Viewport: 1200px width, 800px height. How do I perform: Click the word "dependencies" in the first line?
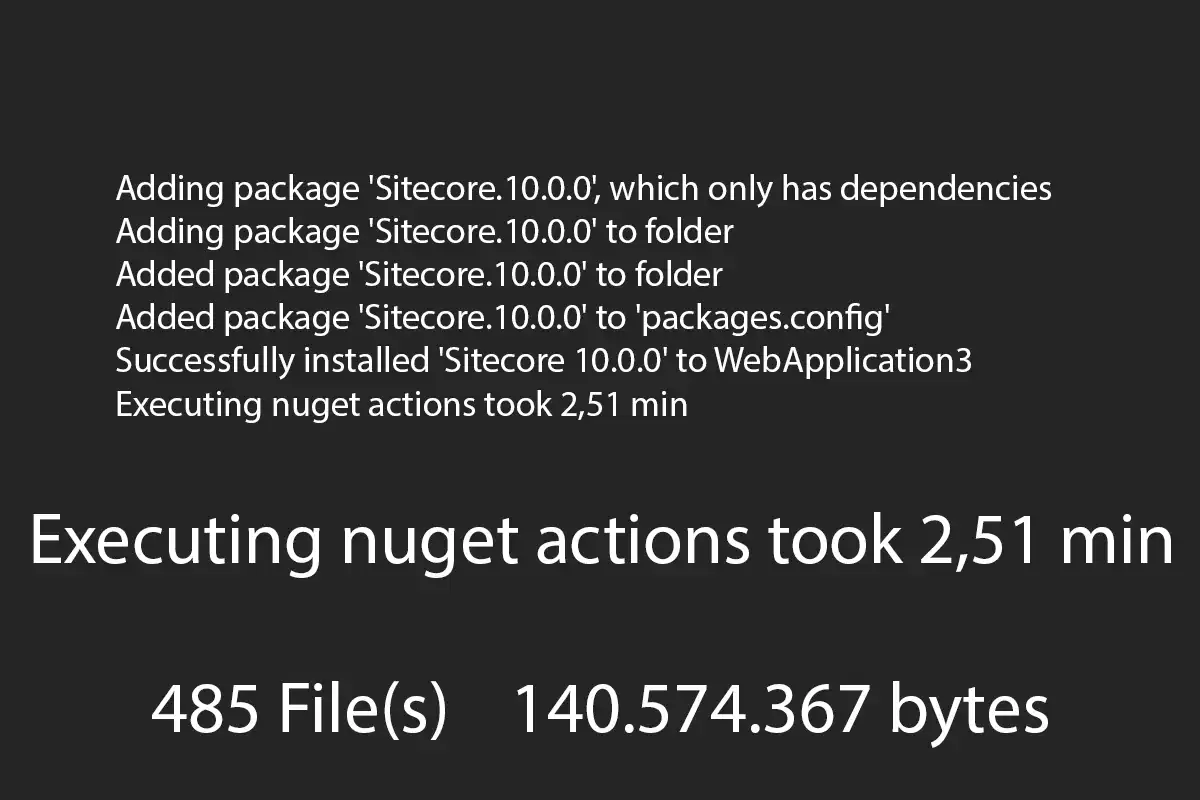click(945, 187)
